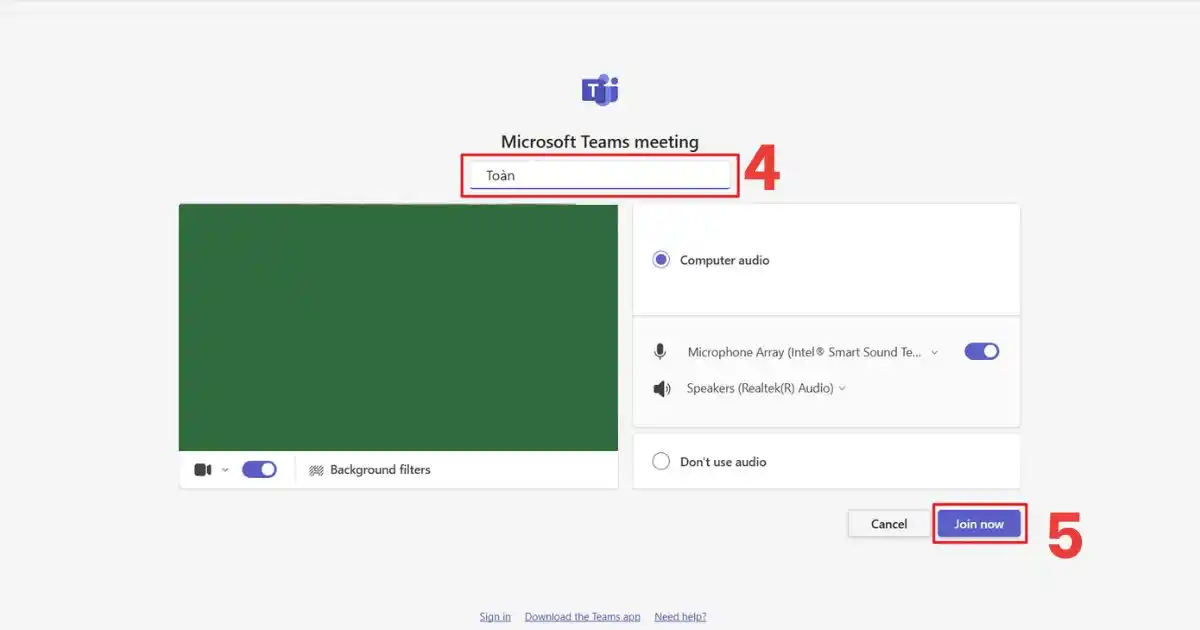Select the Don't use audio radio option

click(x=661, y=462)
